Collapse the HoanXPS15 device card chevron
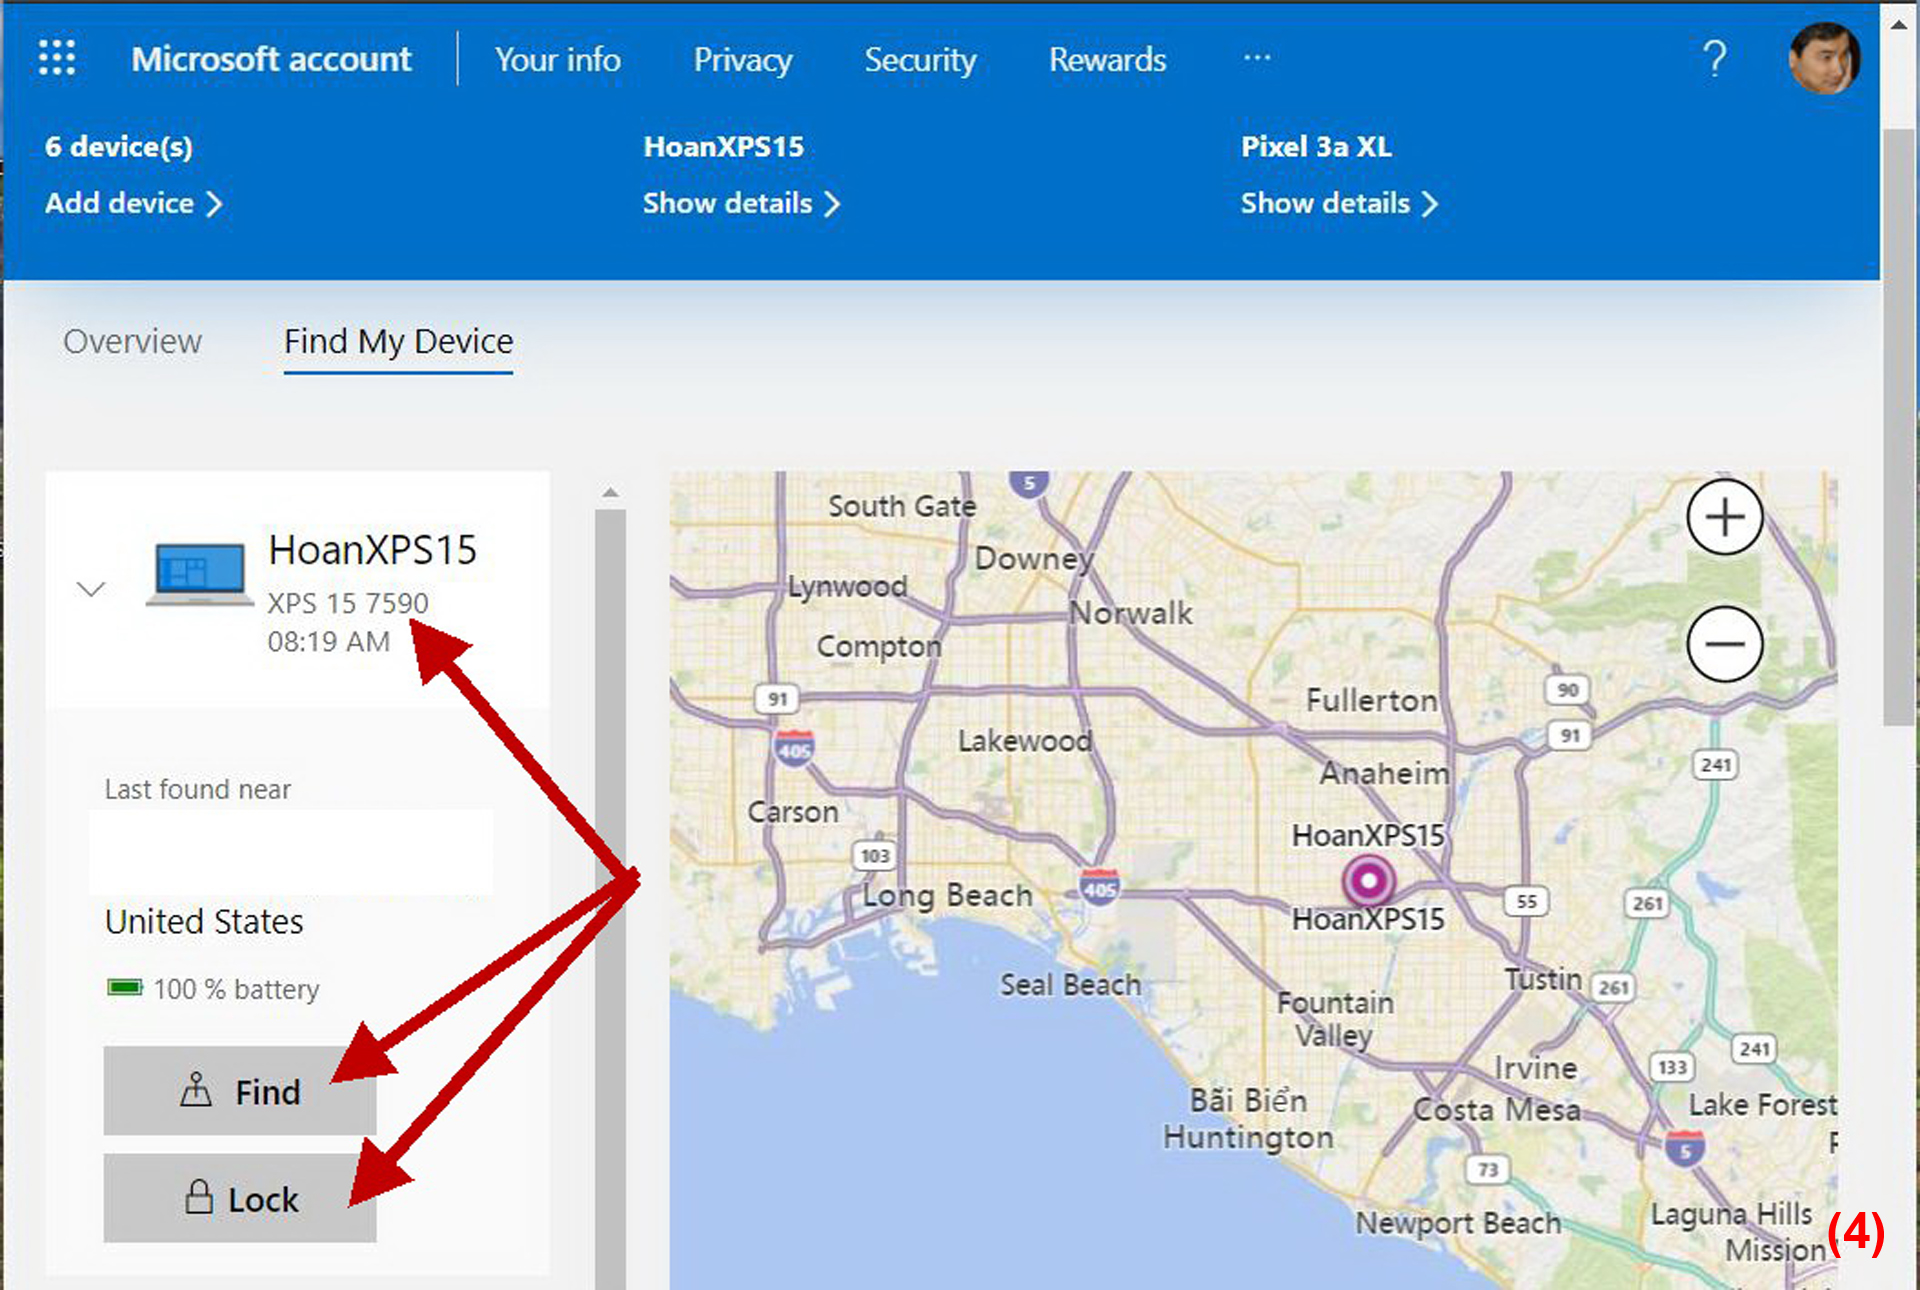Screen dimensions: 1920x1290 (x=91, y=588)
